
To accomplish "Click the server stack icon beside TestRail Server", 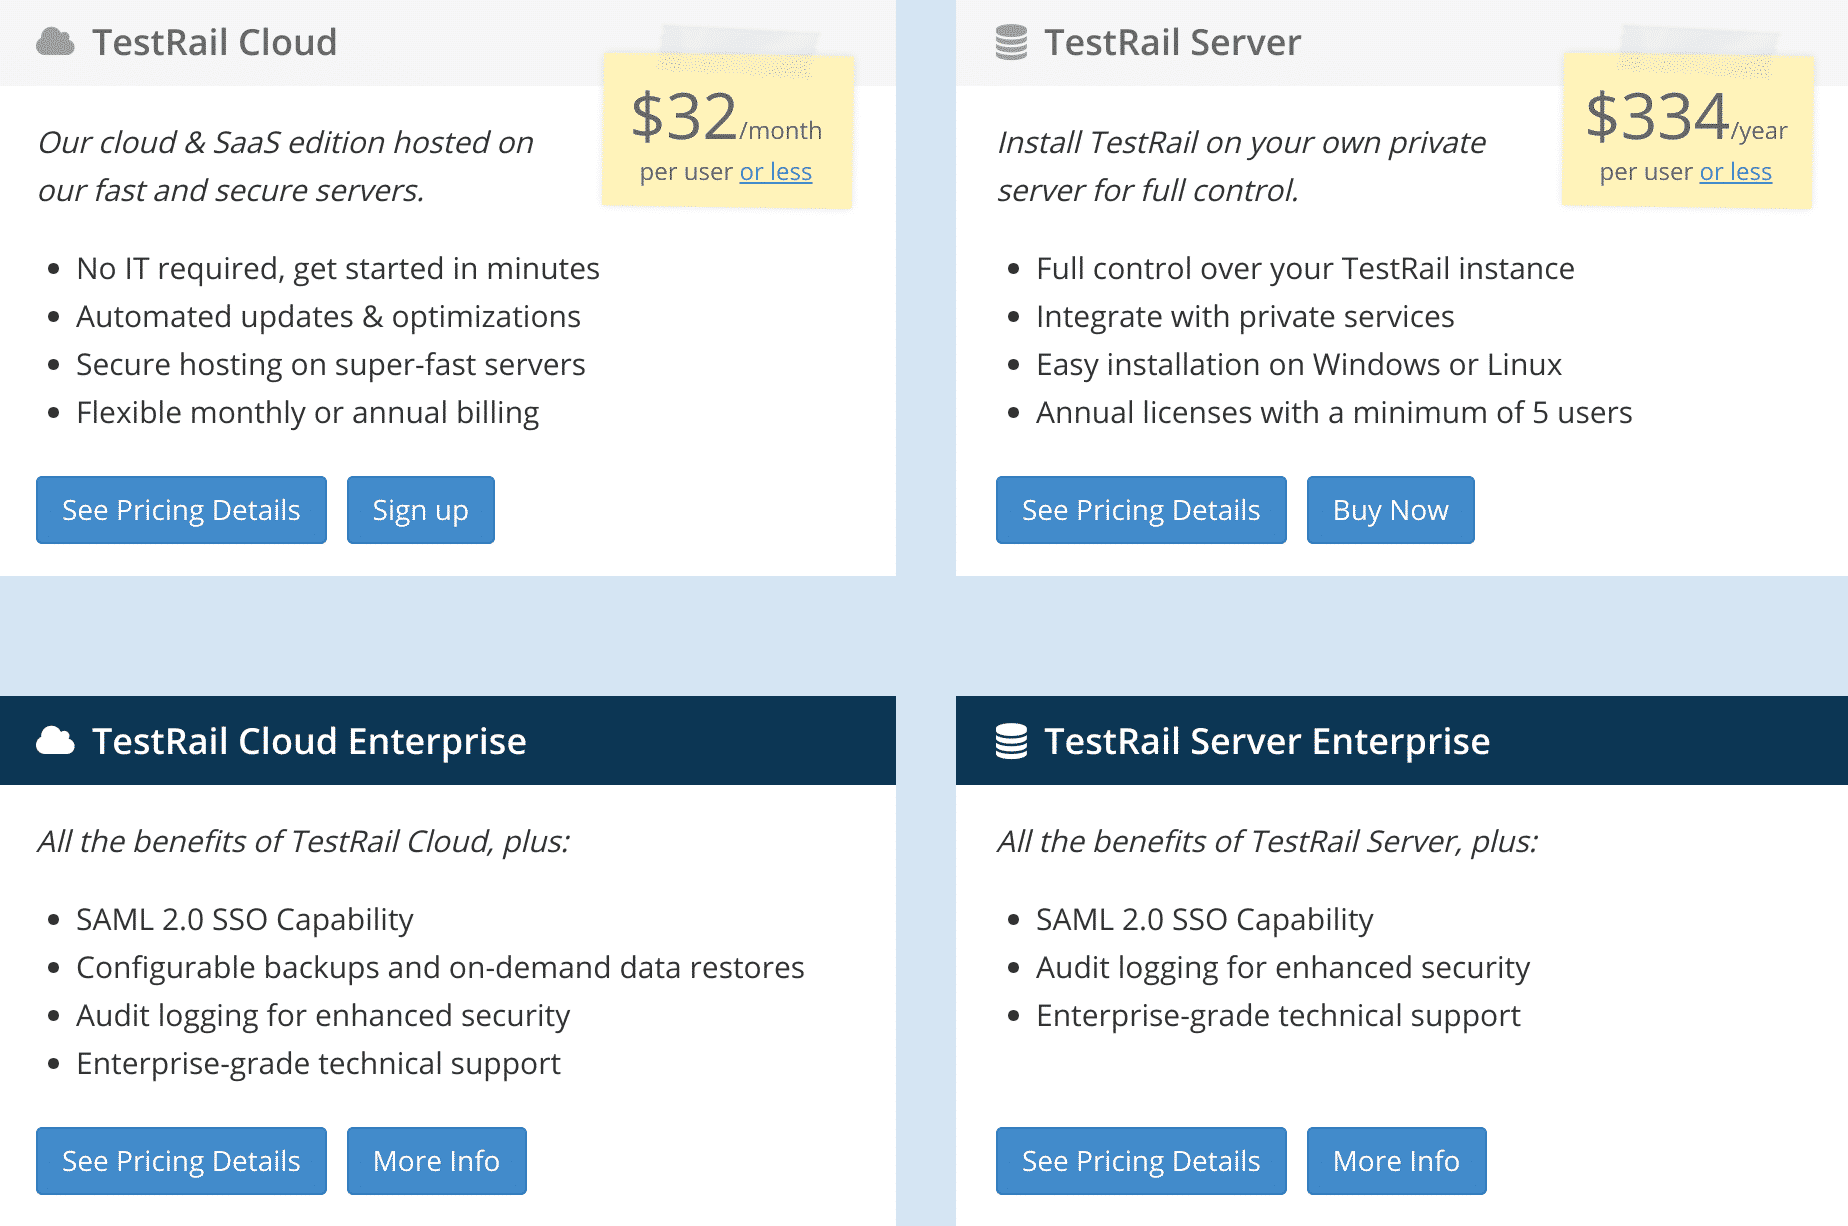I will tap(1010, 42).
